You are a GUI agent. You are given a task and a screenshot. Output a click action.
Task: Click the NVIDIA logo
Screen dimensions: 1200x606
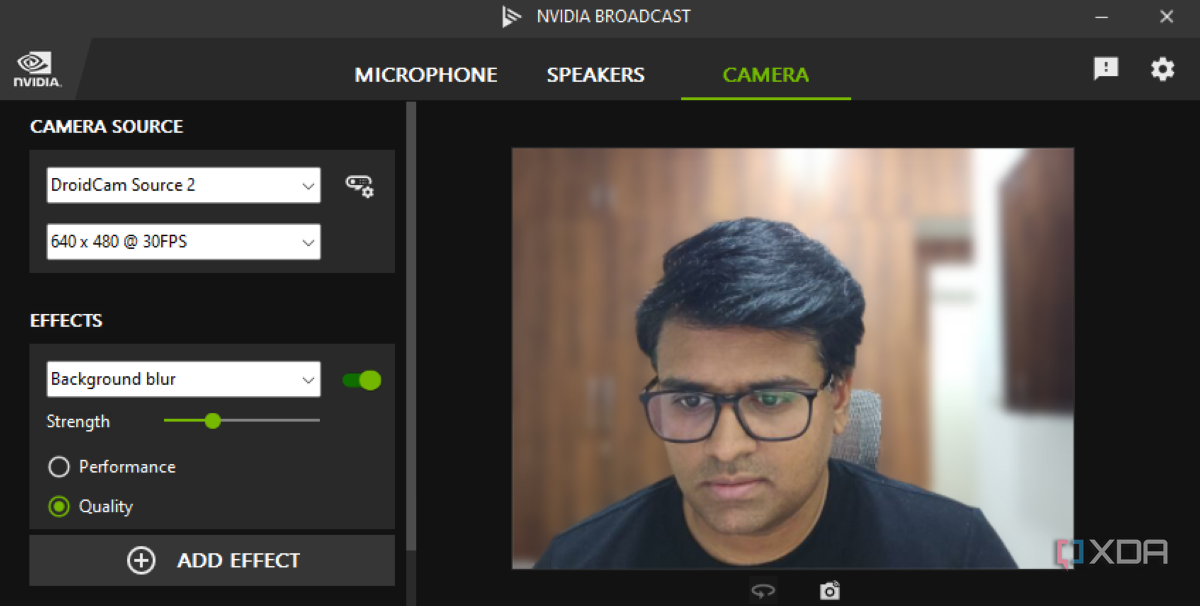37,70
